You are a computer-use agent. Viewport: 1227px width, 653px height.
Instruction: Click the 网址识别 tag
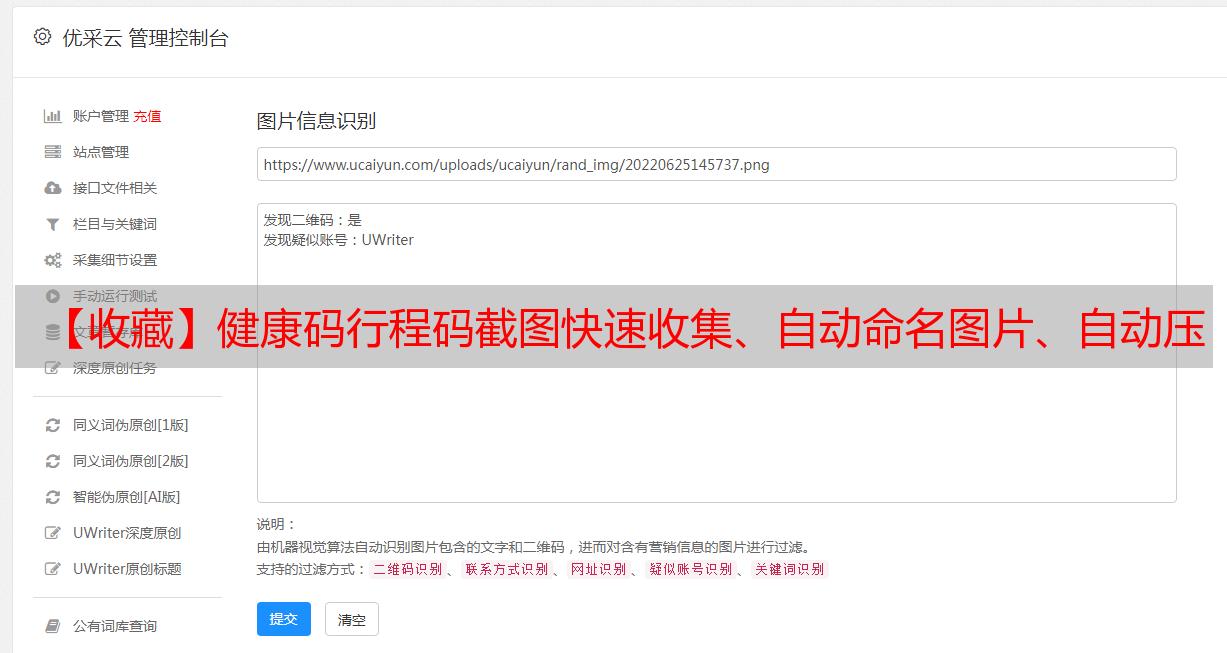coord(598,569)
